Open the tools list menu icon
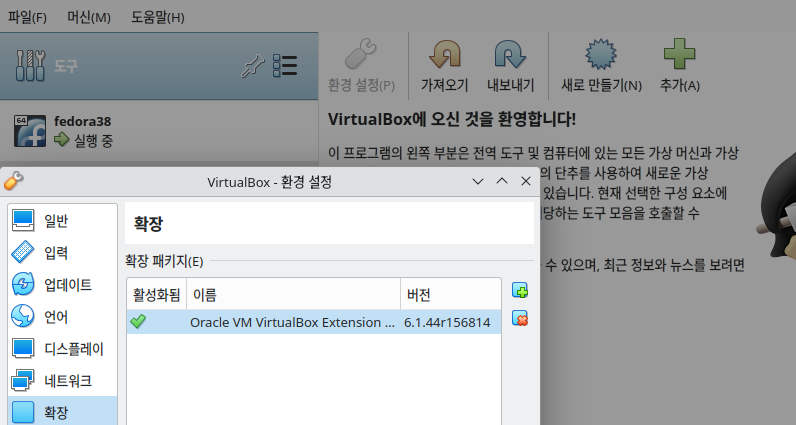This screenshot has width=796, height=425. point(285,66)
